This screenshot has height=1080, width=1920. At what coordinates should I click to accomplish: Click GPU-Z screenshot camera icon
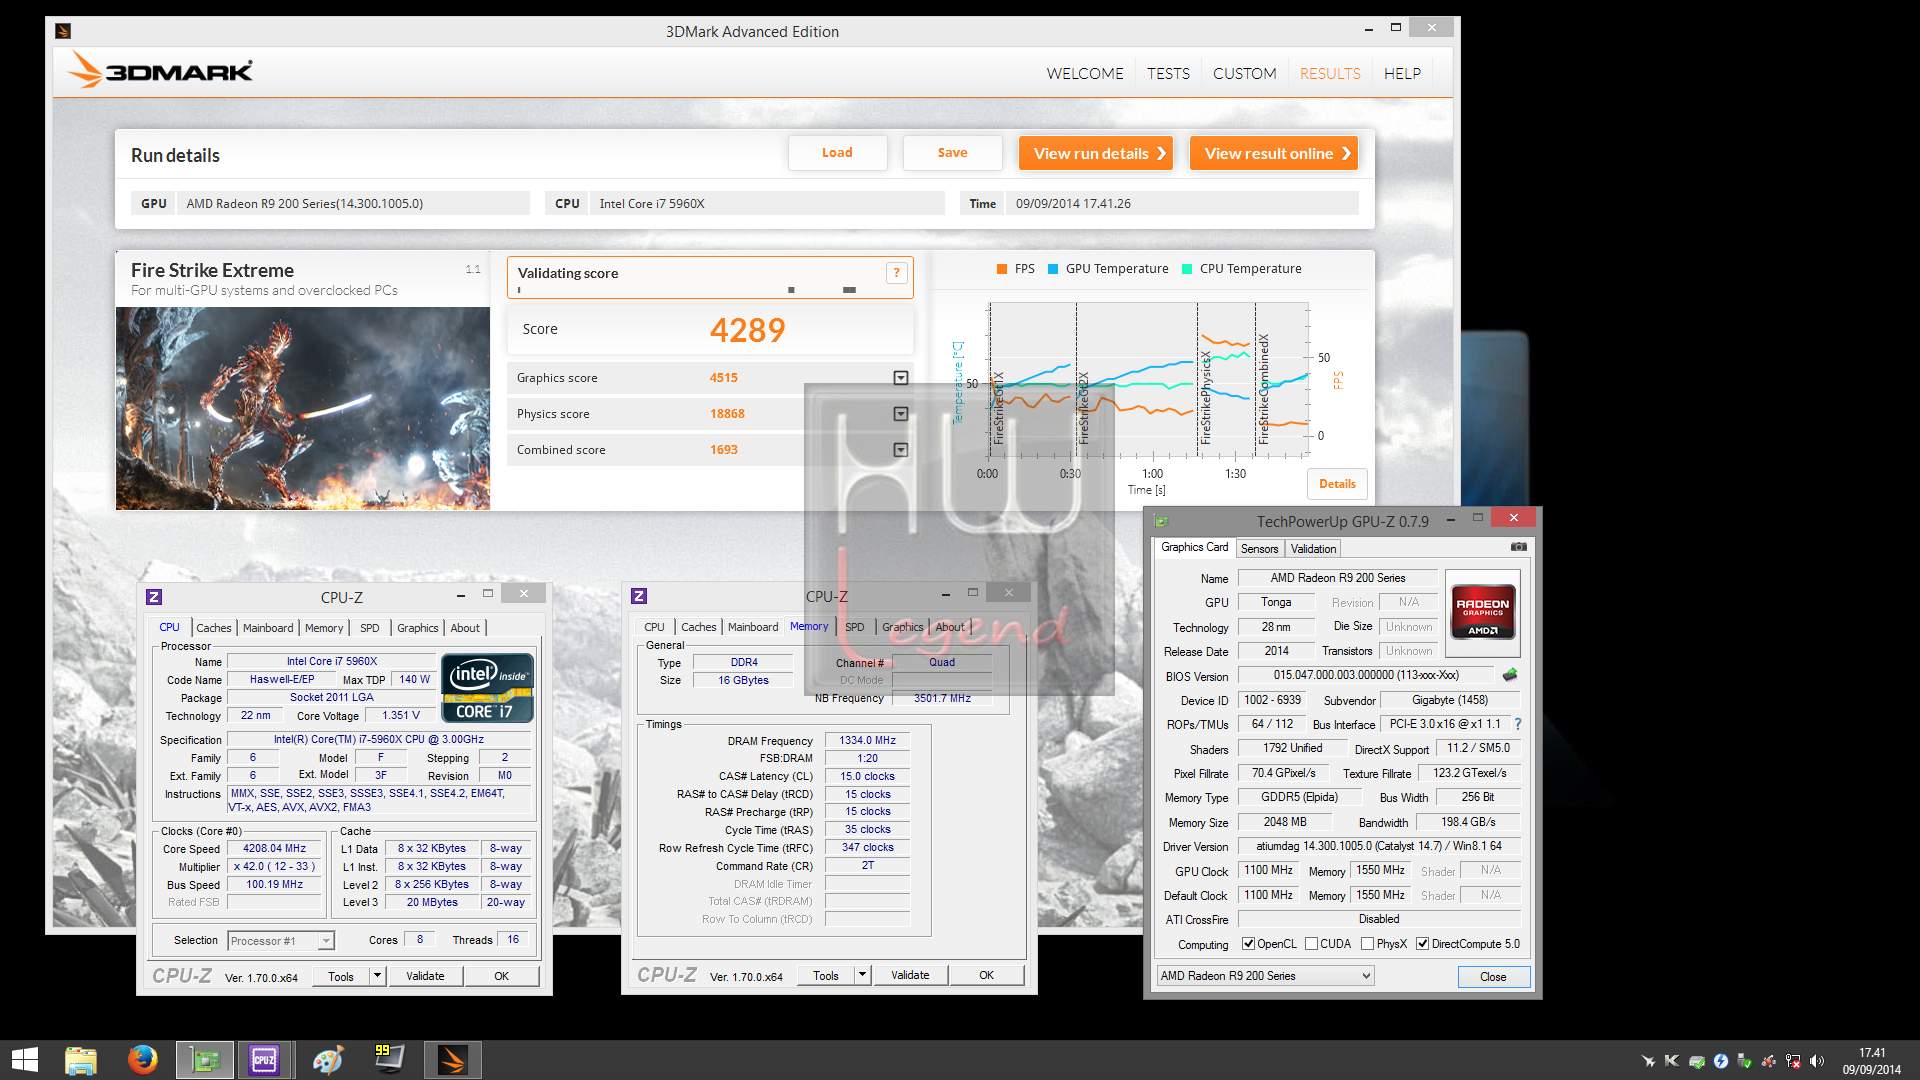click(x=1518, y=547)
